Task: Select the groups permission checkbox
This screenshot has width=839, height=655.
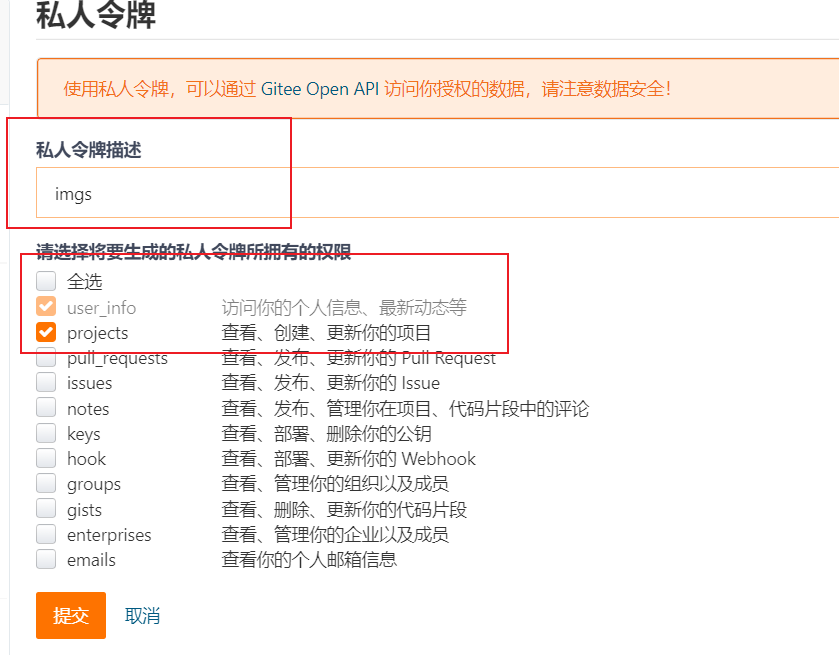Action: point(46,483)
